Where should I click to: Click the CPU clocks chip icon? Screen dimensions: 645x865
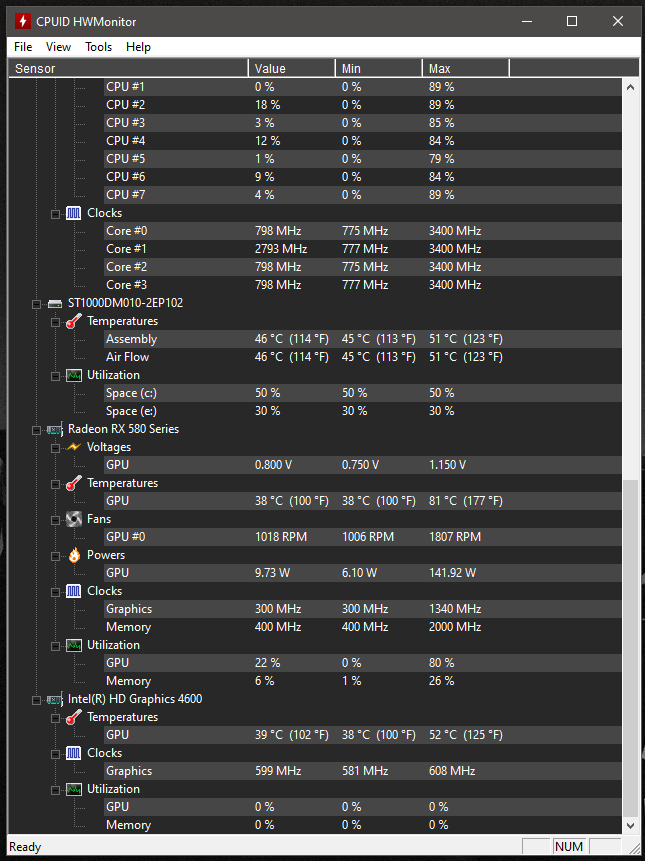click(73, 213)
